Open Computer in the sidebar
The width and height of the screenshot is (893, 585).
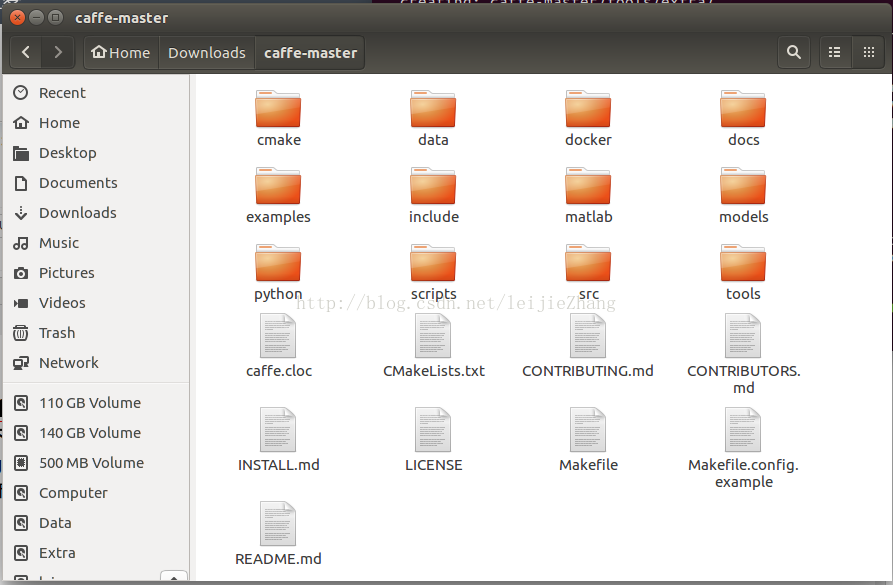pos(96,493)
